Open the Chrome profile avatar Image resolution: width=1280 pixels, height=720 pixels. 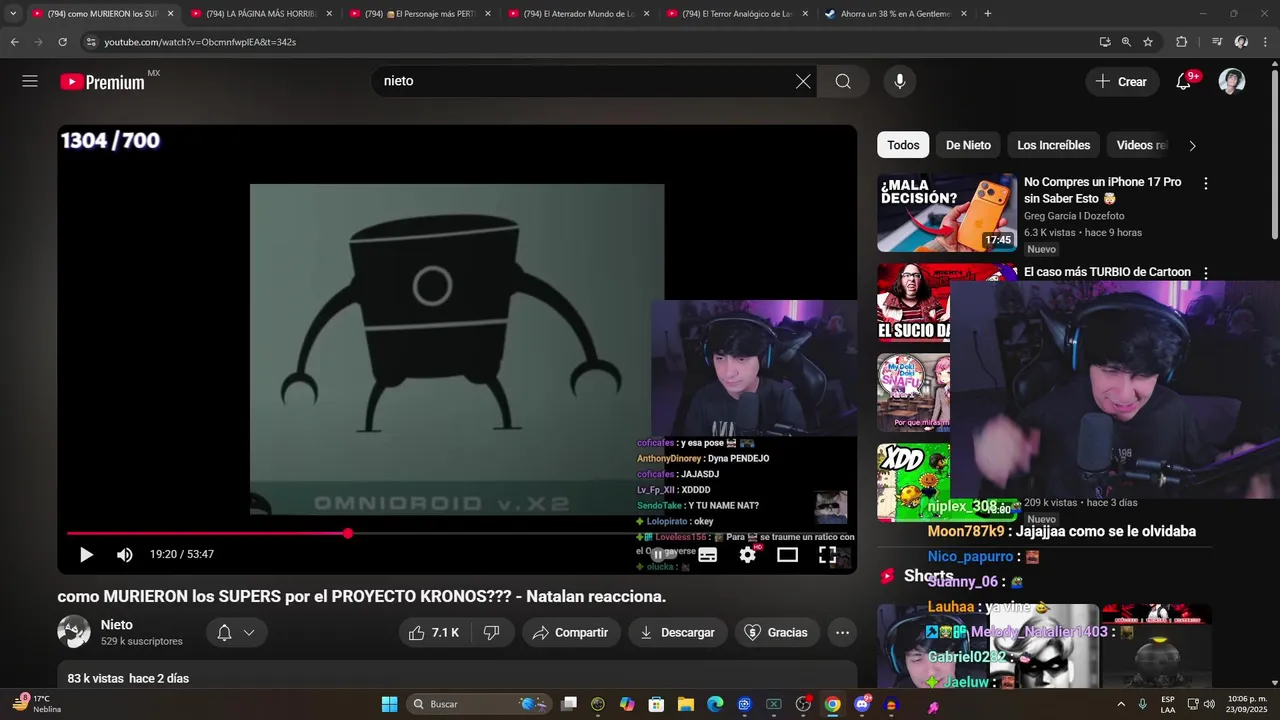click(1241, 42)
